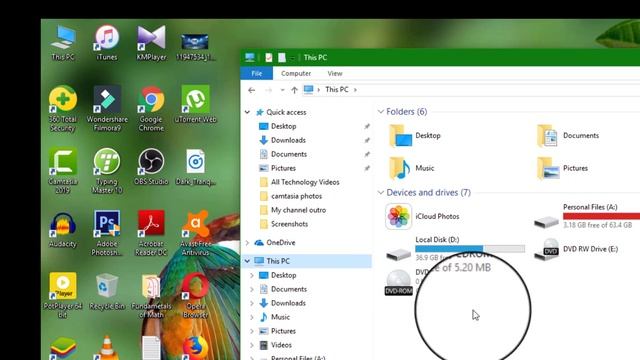Click New folder icon in title bar
The width and height of the screenshot is (640, 360).
tap(282, 58)
